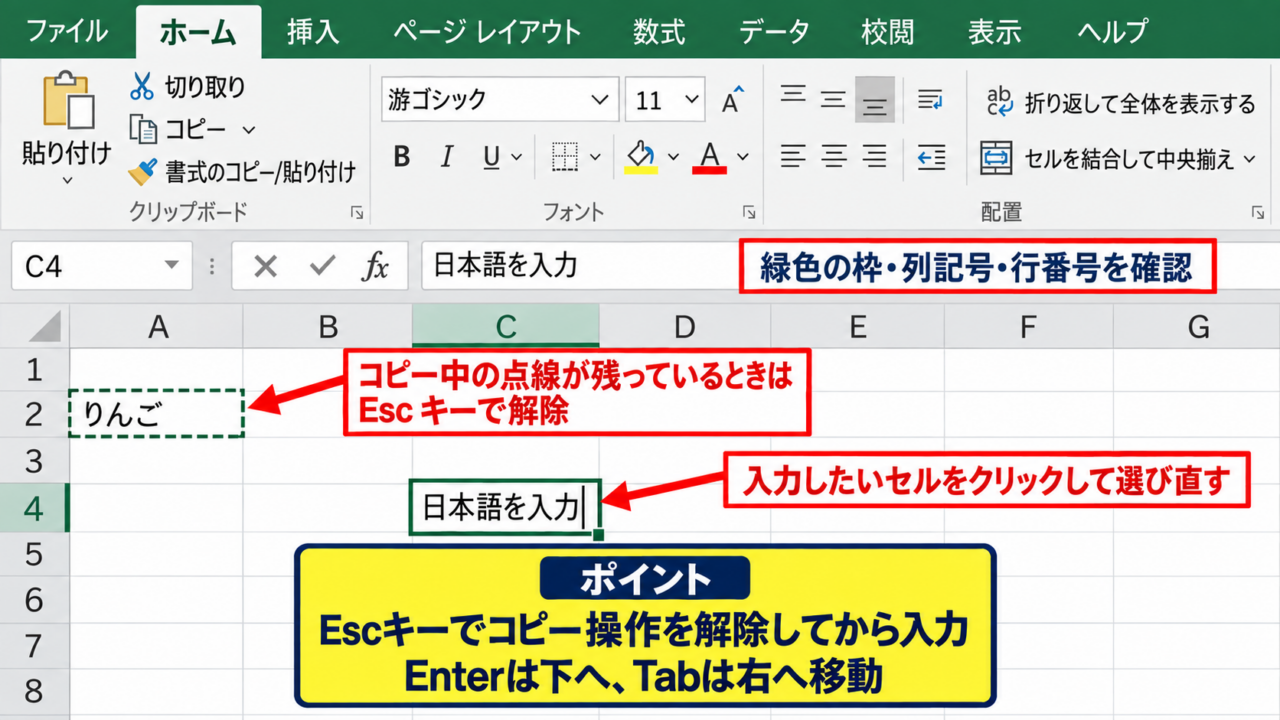Switch to the 校閲 tab
The height and width of the screenshot is (720, 1280).
888,31
